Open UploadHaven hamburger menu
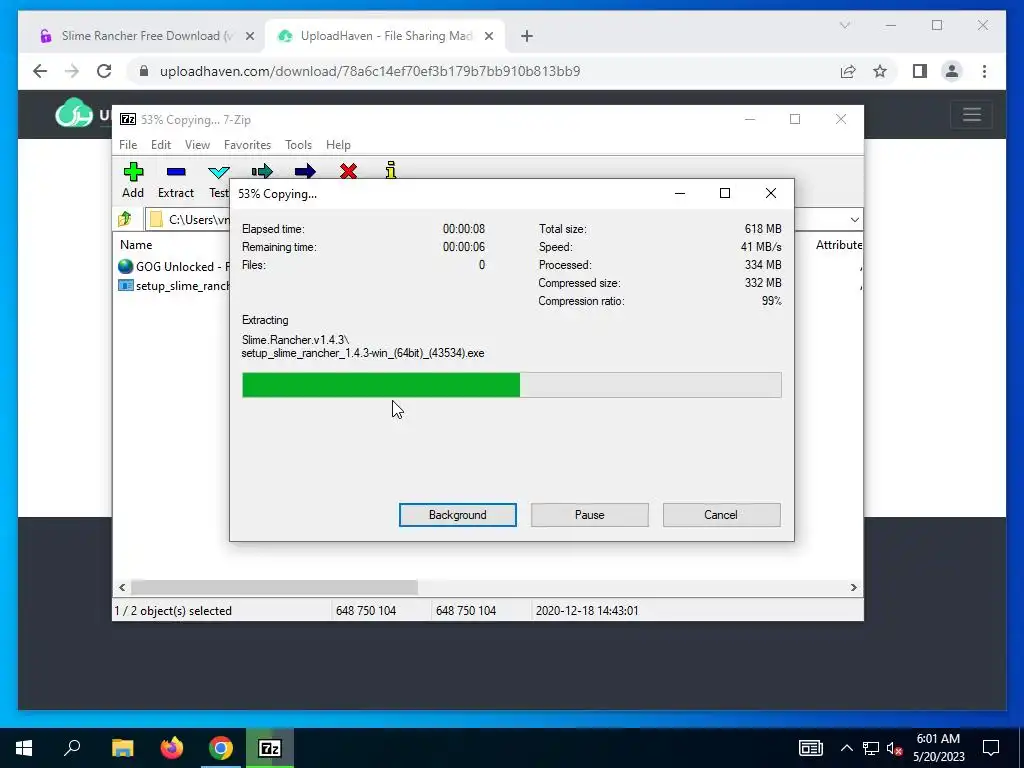This screenshot has height=768, width=1024. point(972,115)
